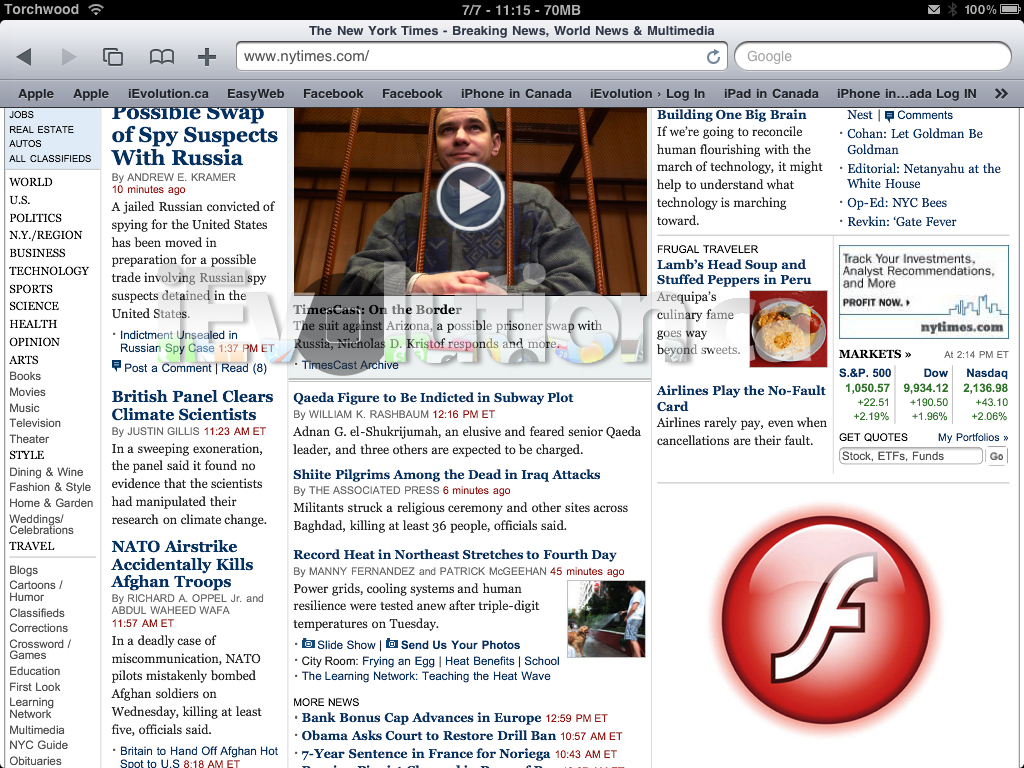Open Revkin: 'Gate Fever link
Viewport: 1024px width, 768px height.
tap(901, 222)
